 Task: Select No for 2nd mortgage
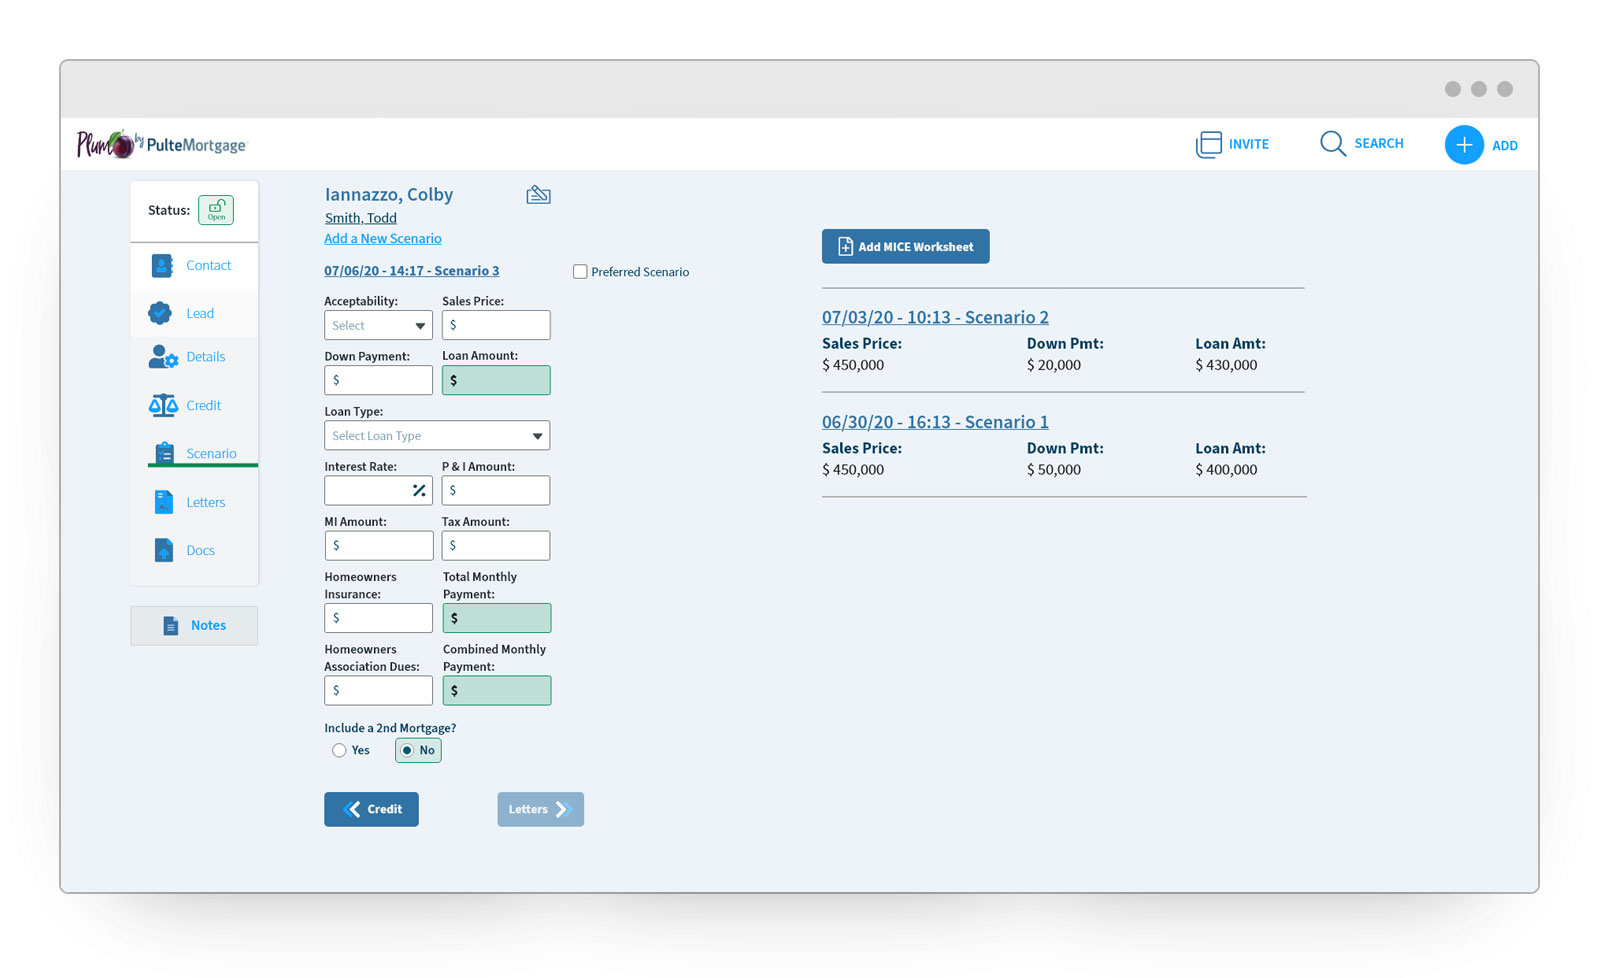point(408,751)
